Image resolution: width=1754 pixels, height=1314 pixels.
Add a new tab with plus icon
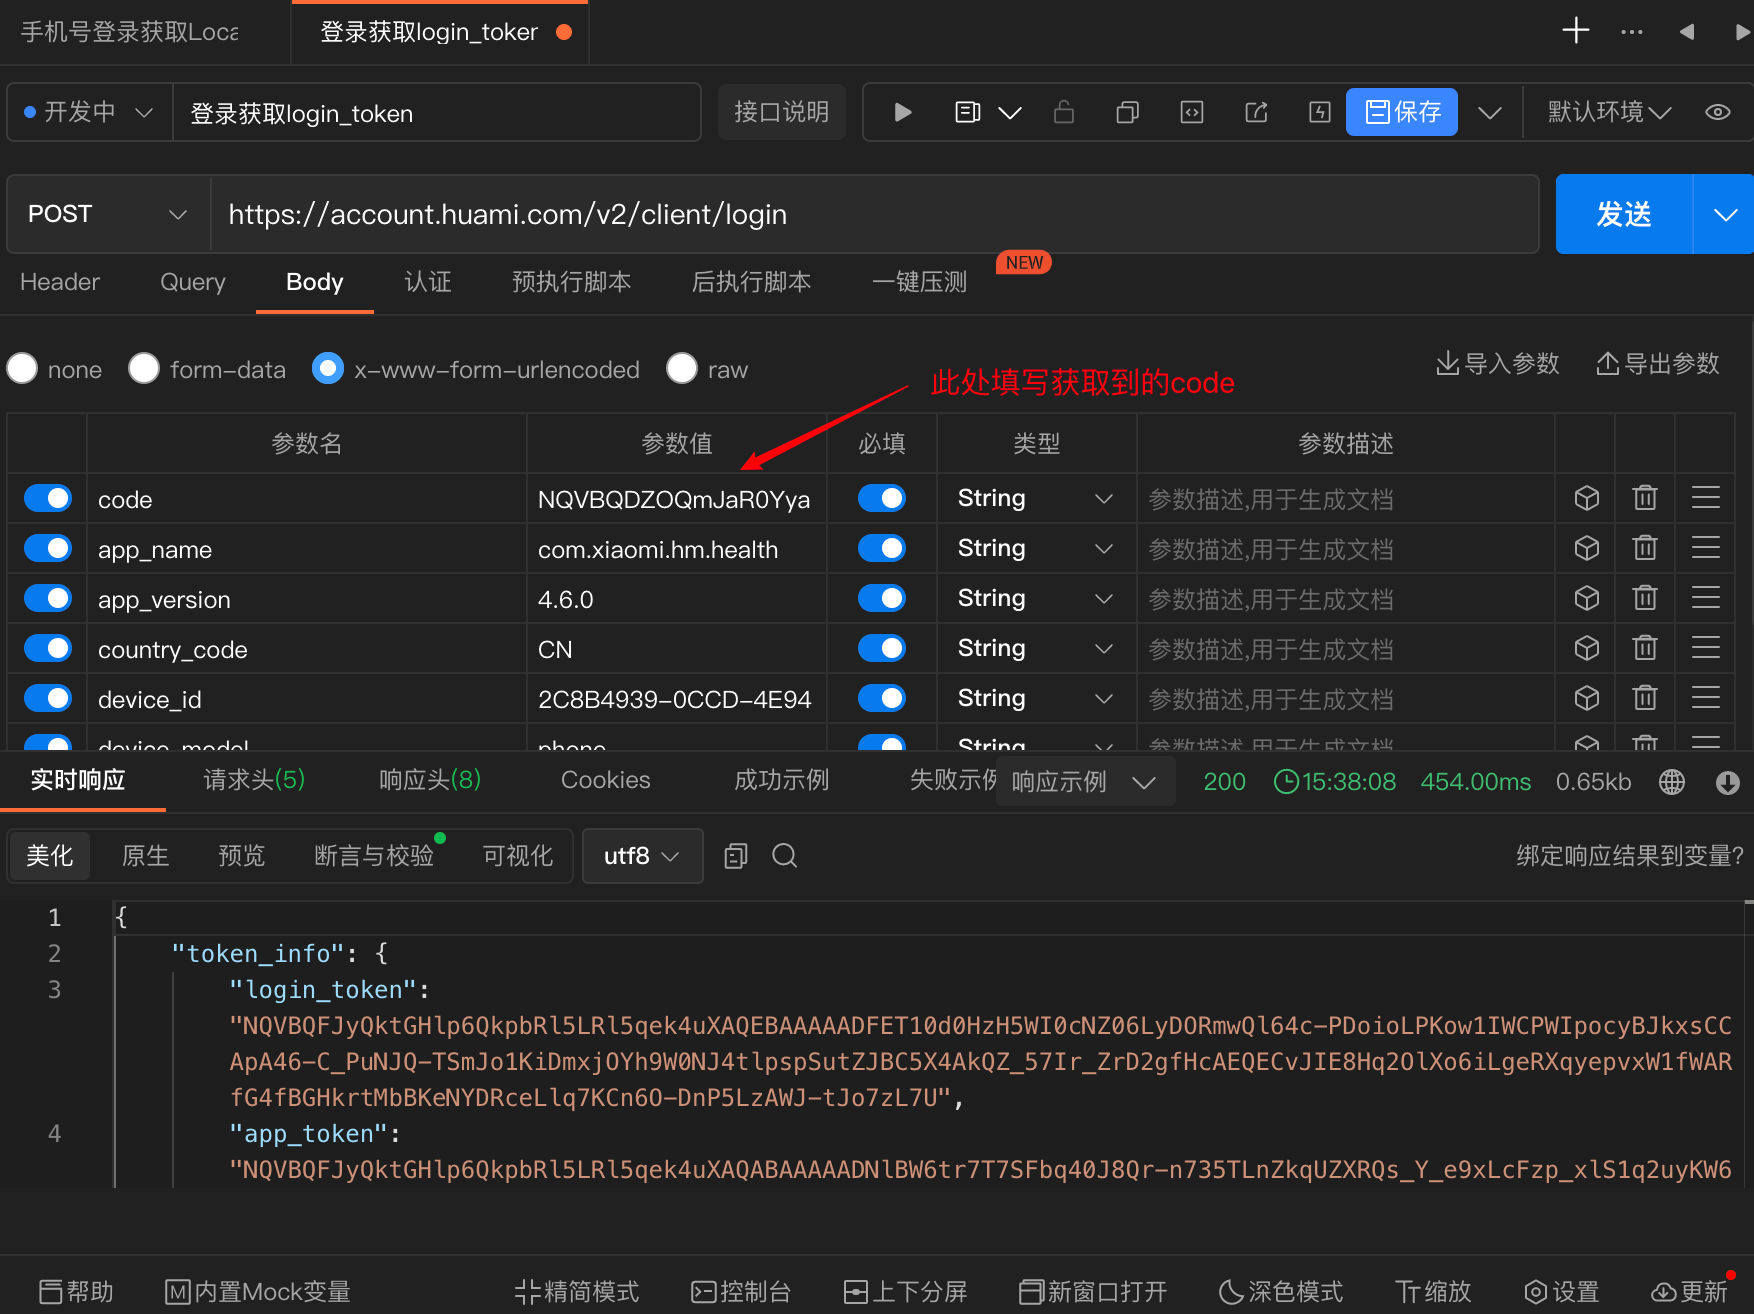1576,31
